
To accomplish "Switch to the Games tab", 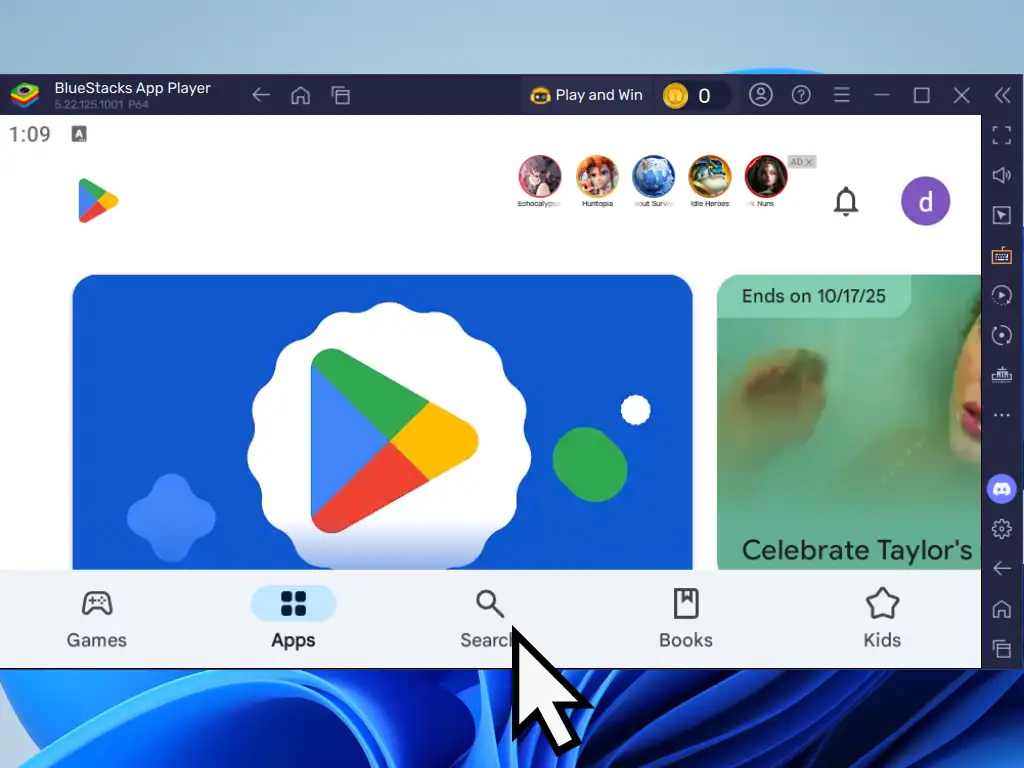I will (97, 619).
